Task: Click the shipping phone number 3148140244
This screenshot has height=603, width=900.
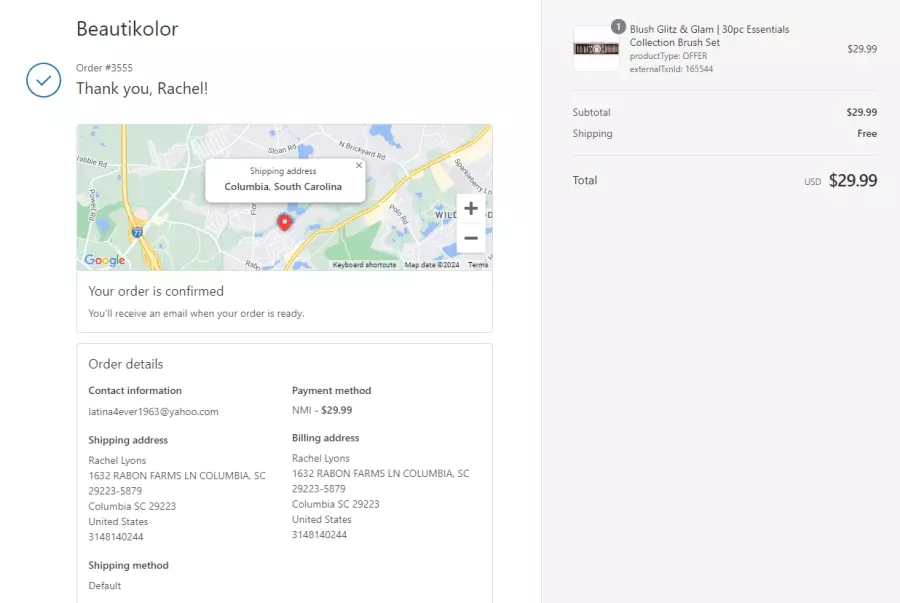Action: pyautogui.click(x=116, y=536)
